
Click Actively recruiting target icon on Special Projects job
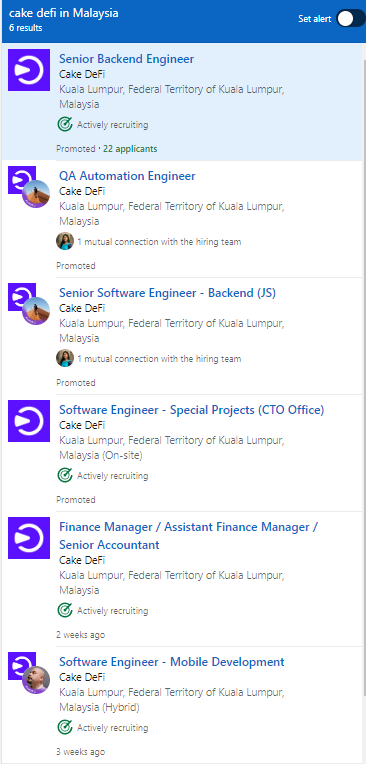(x=65, y=475)
